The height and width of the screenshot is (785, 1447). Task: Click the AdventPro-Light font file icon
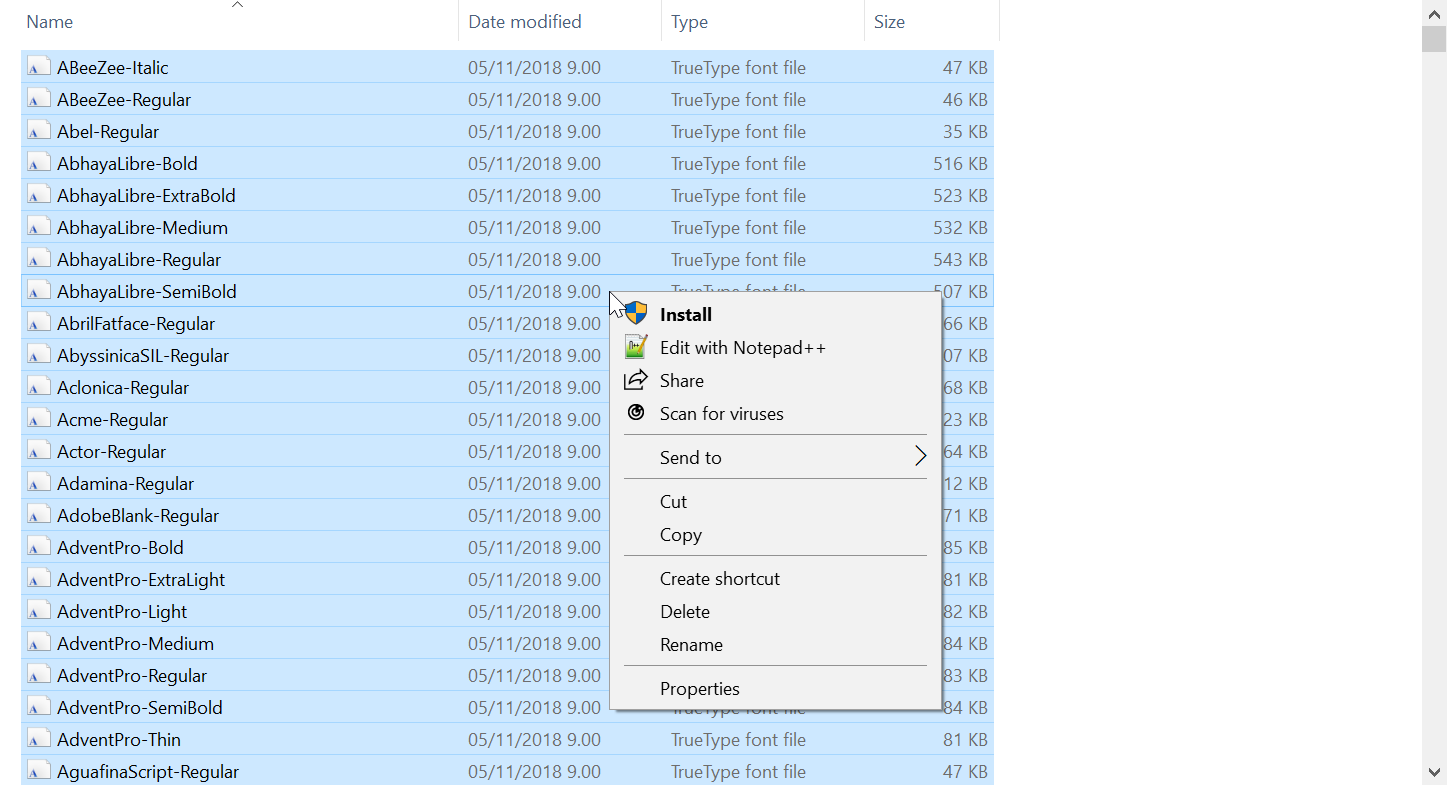[x=39, y=612]
